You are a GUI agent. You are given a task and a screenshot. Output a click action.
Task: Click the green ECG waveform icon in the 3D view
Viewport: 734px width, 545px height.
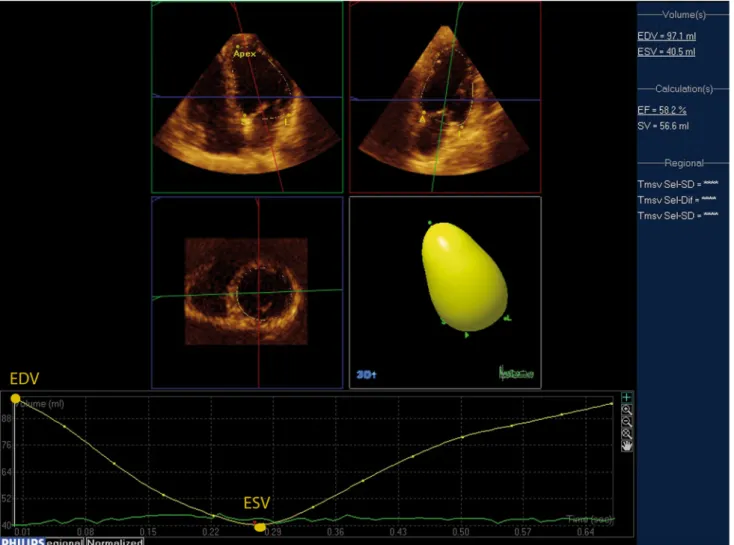click(x=516, y=373)
